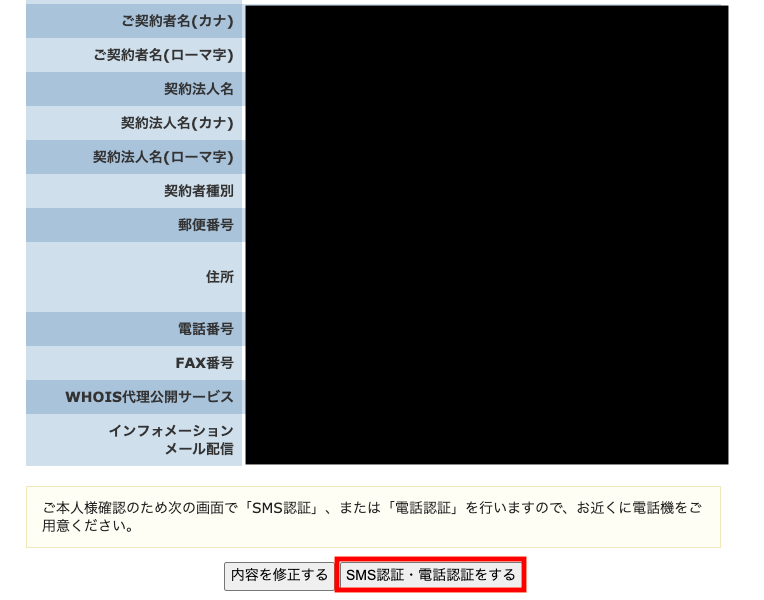The width and height of the screenshot is (764, 600).
Task: Click the redacted value beside 契約者種別
Action: point(486,191)
